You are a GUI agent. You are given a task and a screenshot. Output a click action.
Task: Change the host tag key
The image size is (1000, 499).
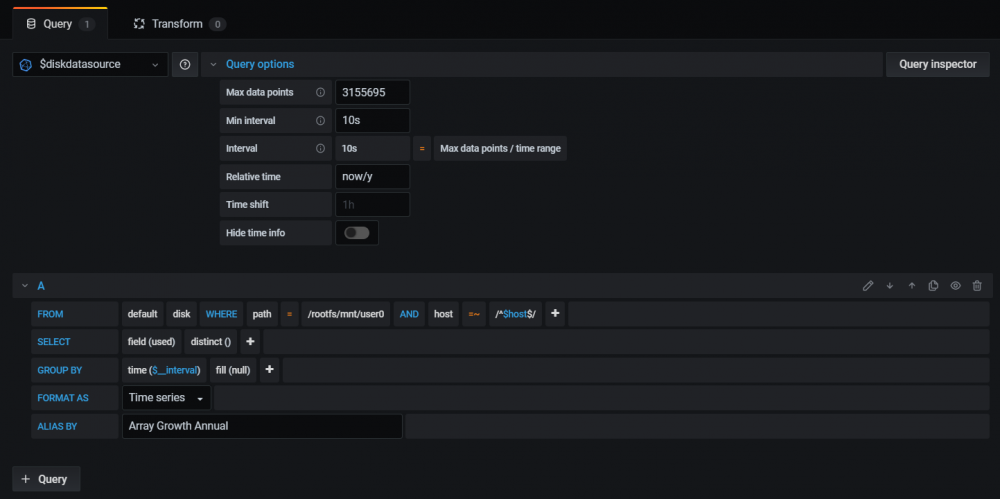[443, 314]
